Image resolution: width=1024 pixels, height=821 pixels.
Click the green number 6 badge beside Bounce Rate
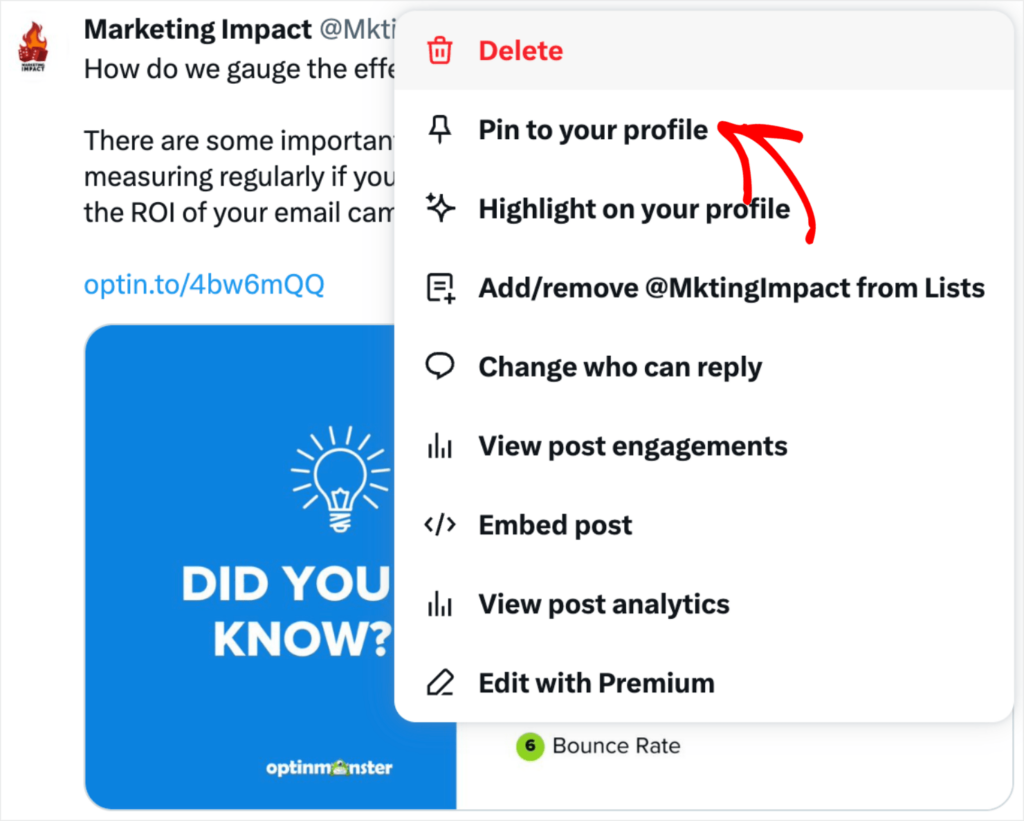click(530, 746)
